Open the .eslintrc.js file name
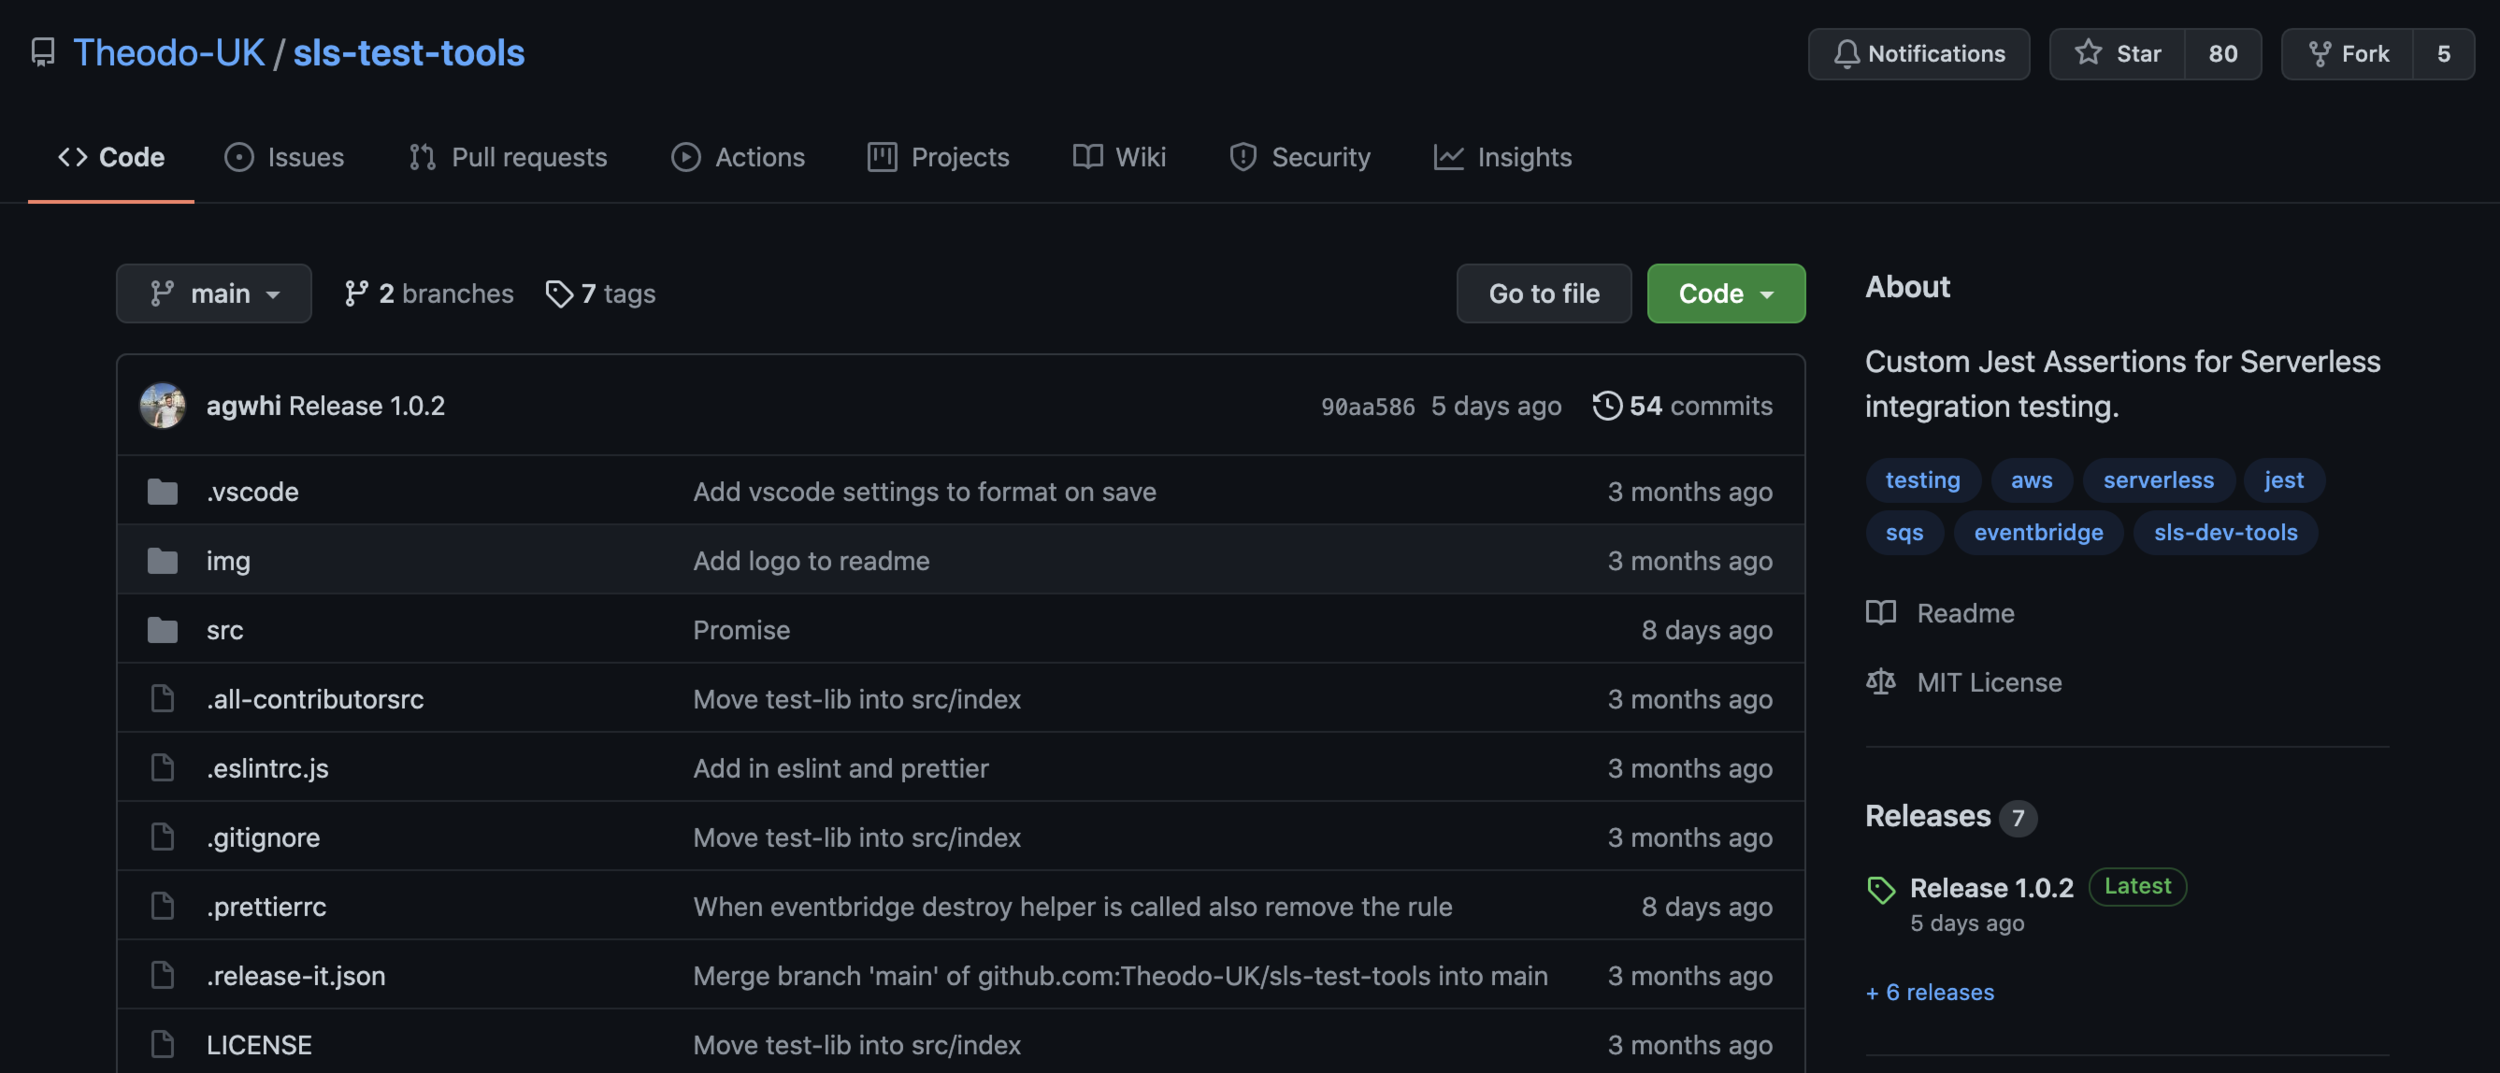The height and width of the screenshot is (1073, 2500). pyautogui.click(x=267, y=767)
